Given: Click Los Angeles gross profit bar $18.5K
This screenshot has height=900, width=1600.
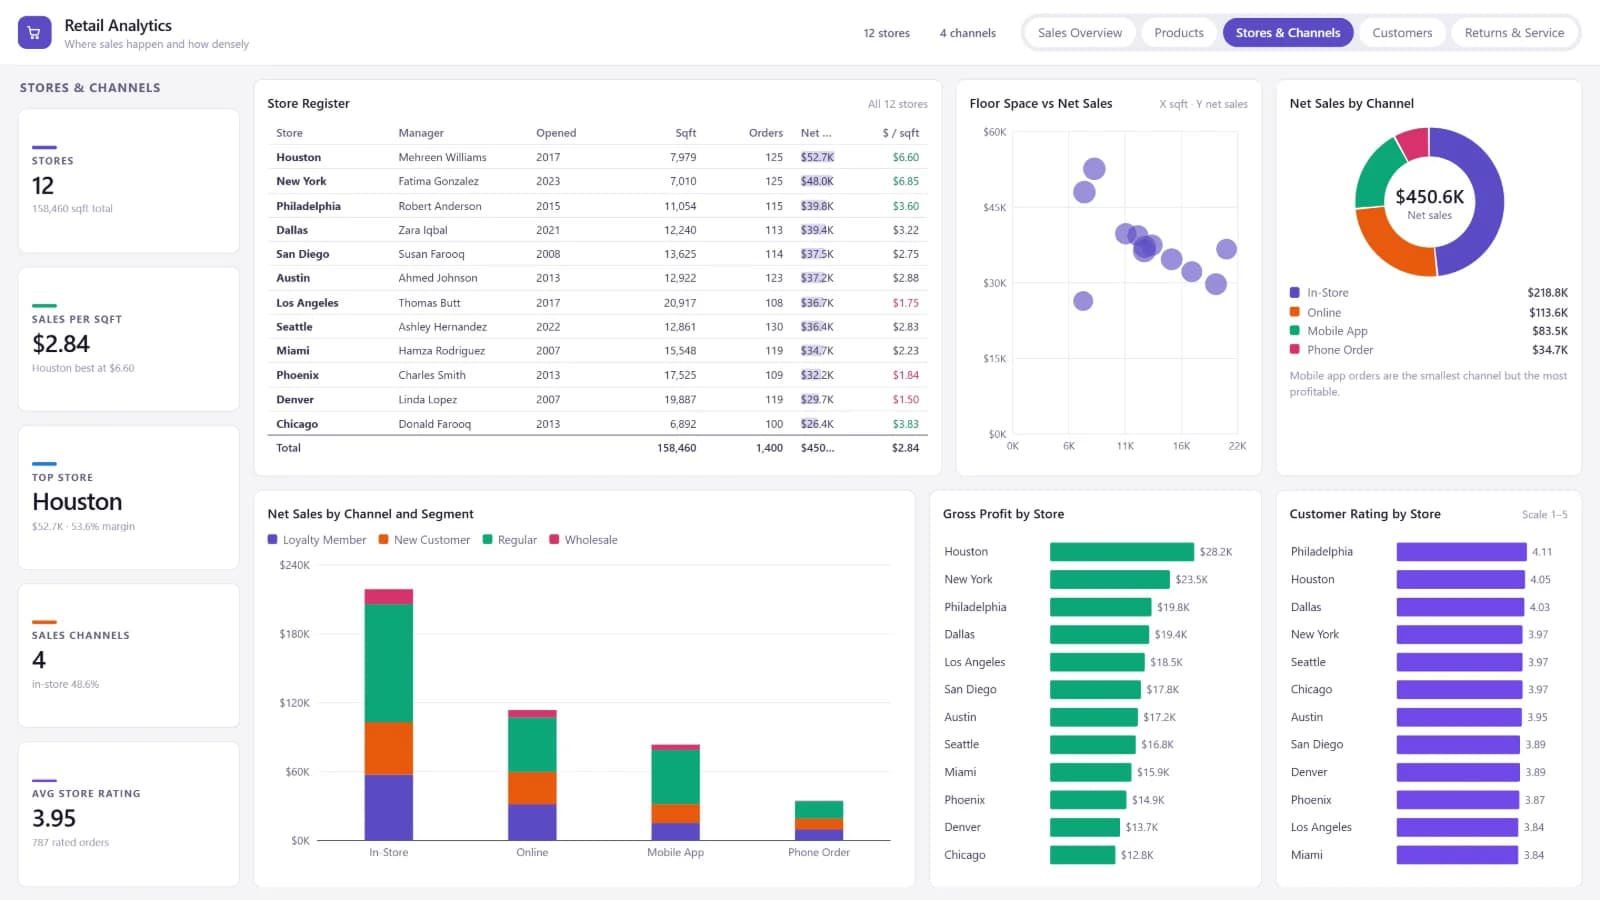Looking at the screenshot, I should pyautogui.click(x=1097, y=662).
